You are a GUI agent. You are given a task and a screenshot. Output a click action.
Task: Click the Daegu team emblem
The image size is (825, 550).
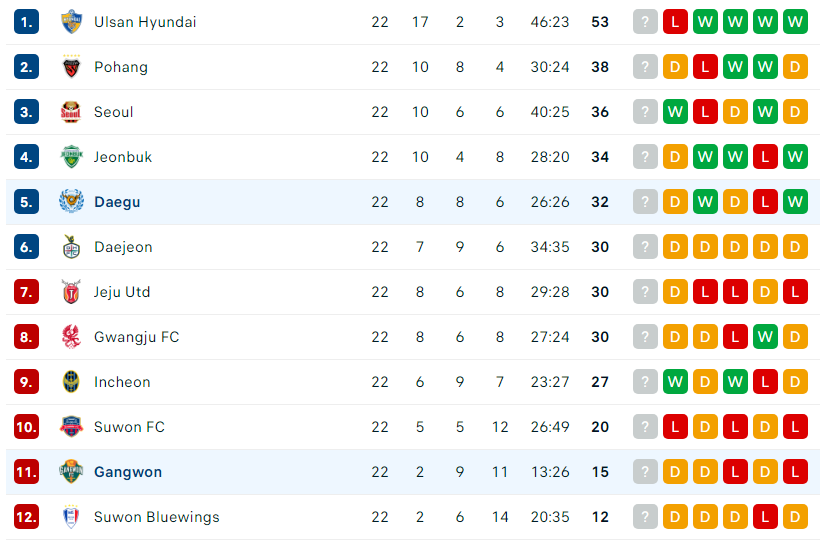(71, 202)
